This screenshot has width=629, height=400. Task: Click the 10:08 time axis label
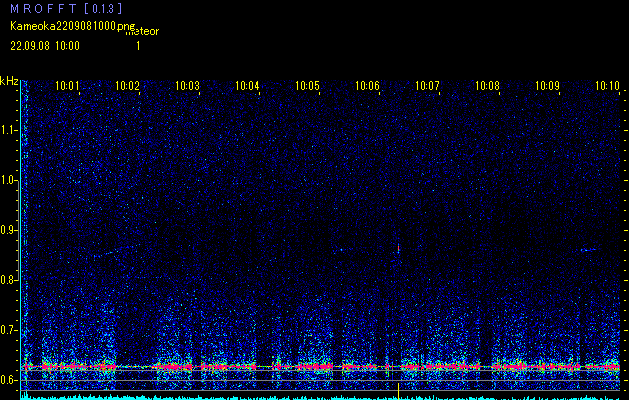pos(487,85)
